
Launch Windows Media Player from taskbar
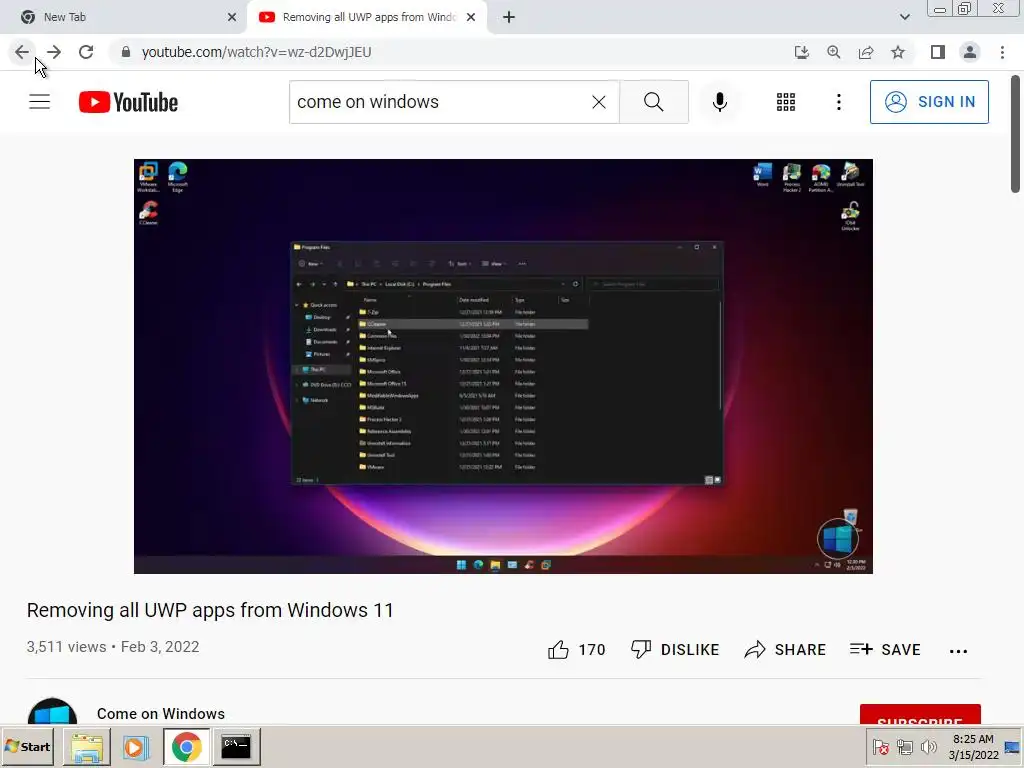tap(136, 747)
